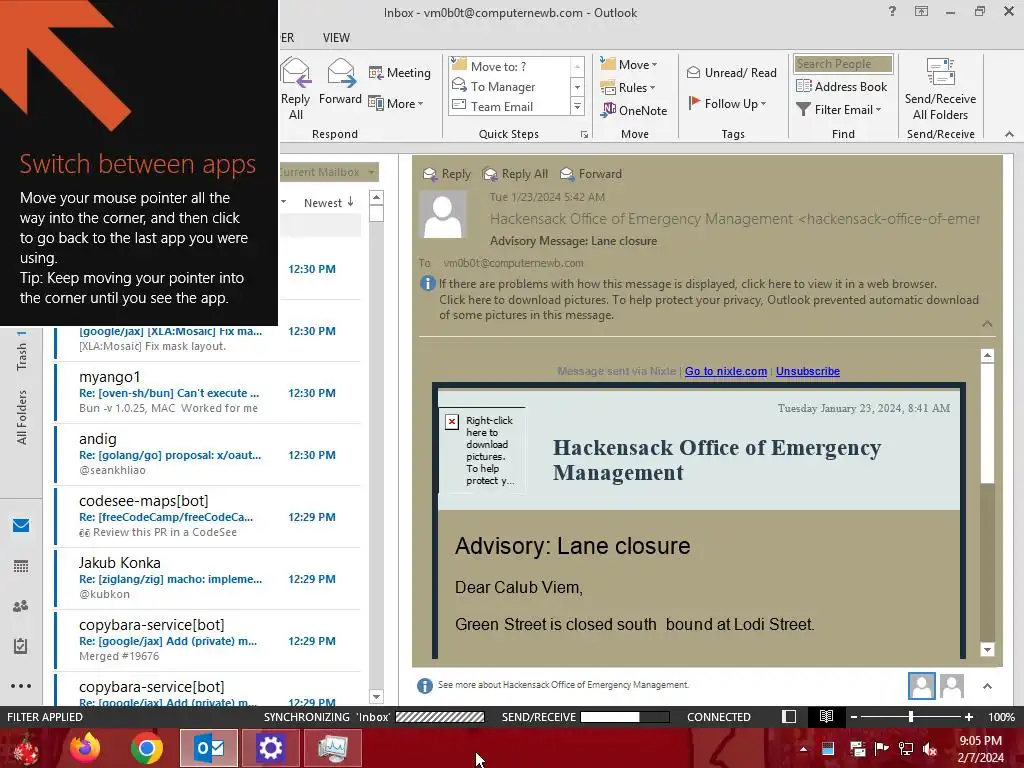This screenshot has height=768, width=1024.
Task: Switch to the Mail view icon
Action: 21,525
